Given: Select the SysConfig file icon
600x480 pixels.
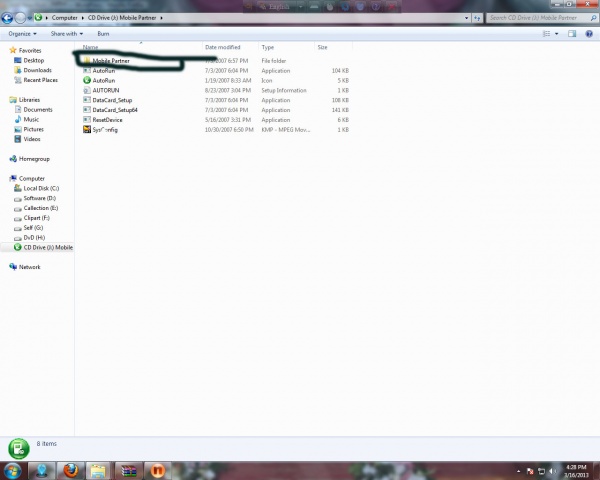Looking at the screenshot, I should point(87,129).
